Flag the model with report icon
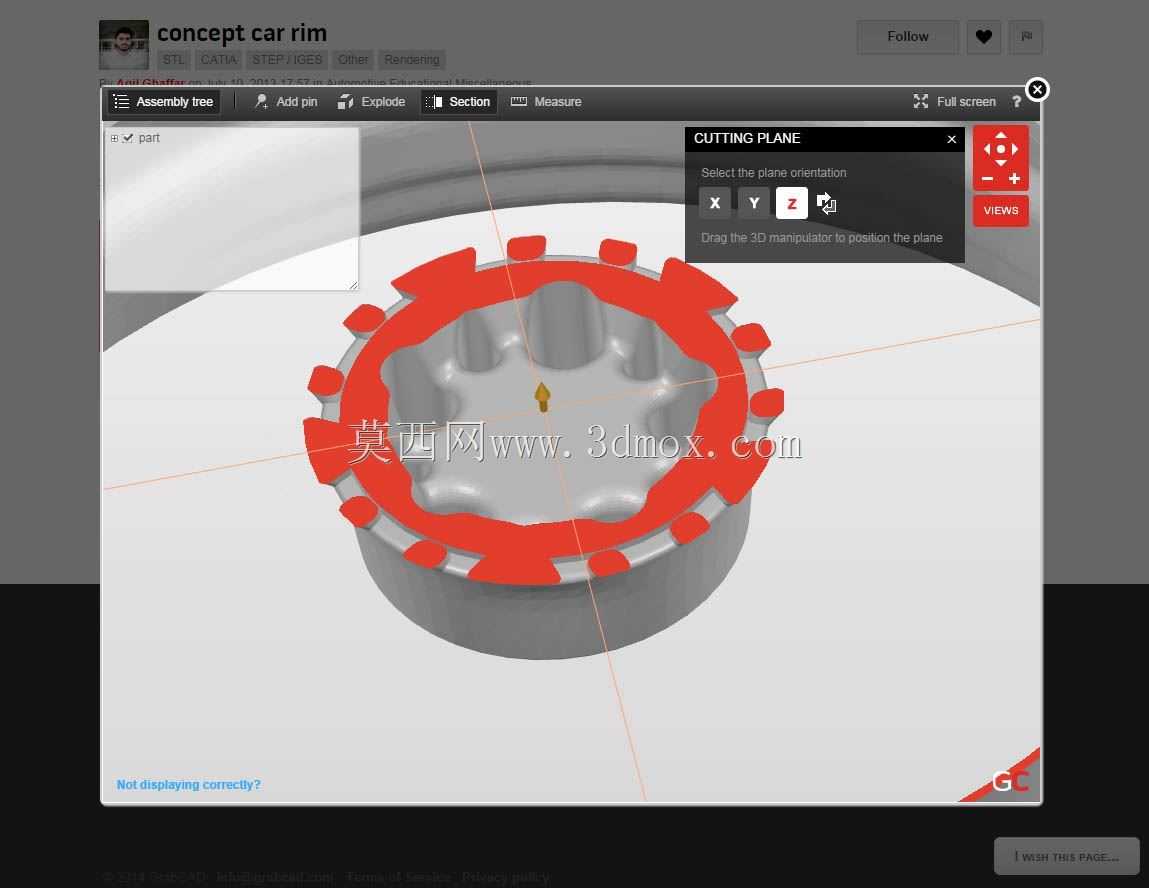This screenshot has width=1149, height=888. (1026, 37)
